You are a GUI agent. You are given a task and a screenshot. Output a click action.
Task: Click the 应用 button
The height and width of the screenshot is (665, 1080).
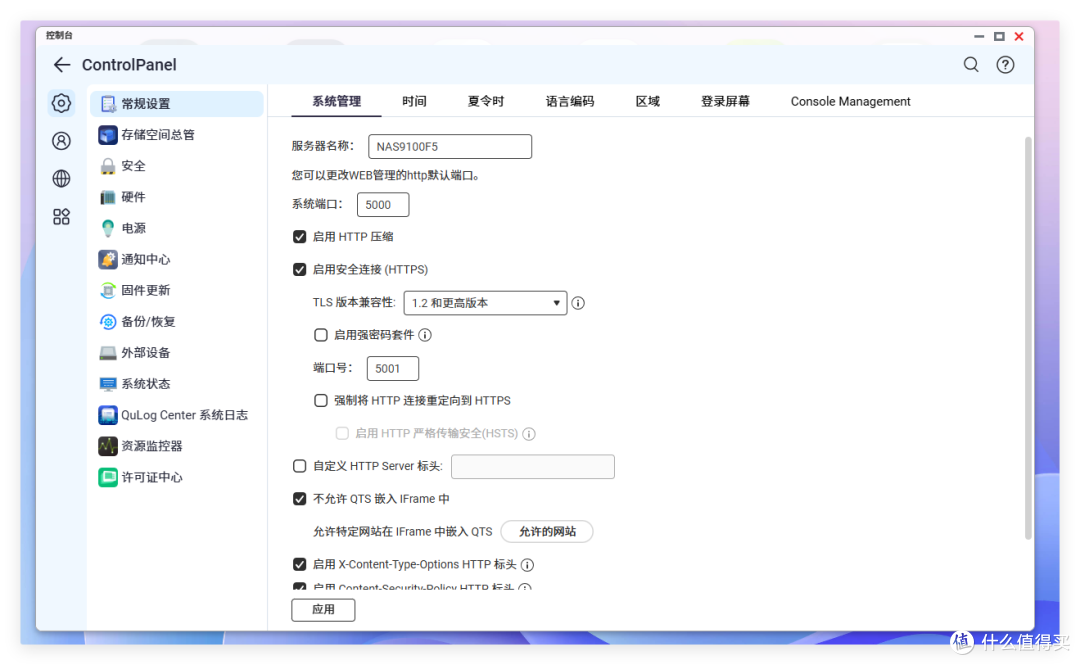tap(323, 610)
